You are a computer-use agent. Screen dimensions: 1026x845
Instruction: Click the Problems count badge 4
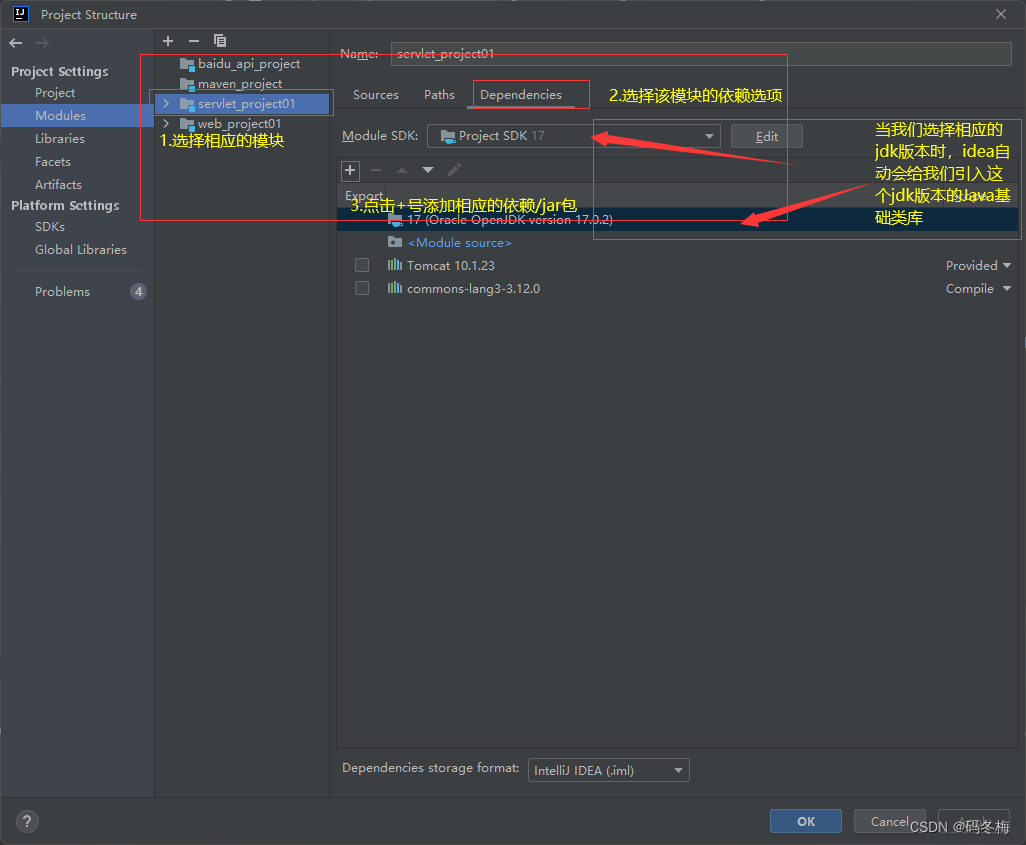(x=138, y=291)
